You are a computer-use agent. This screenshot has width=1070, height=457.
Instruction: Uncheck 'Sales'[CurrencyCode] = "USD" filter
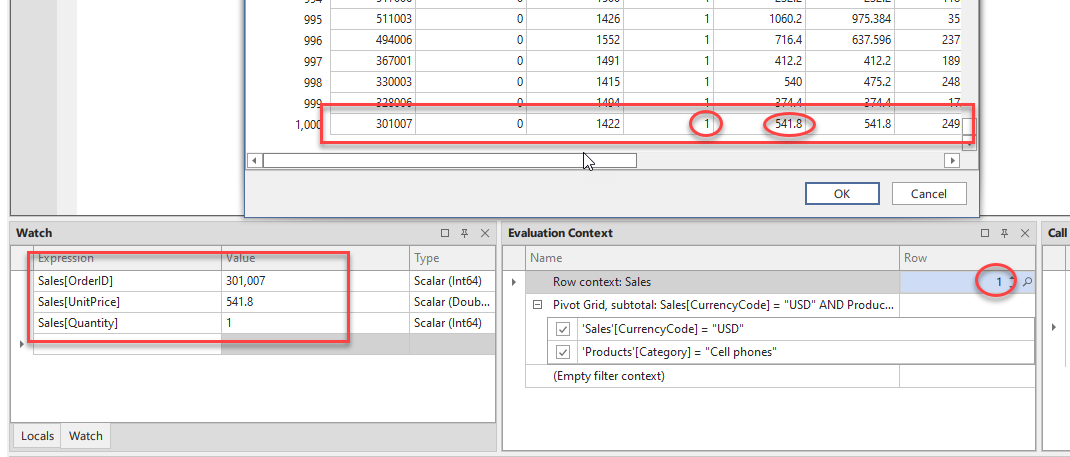coord(563,329)
